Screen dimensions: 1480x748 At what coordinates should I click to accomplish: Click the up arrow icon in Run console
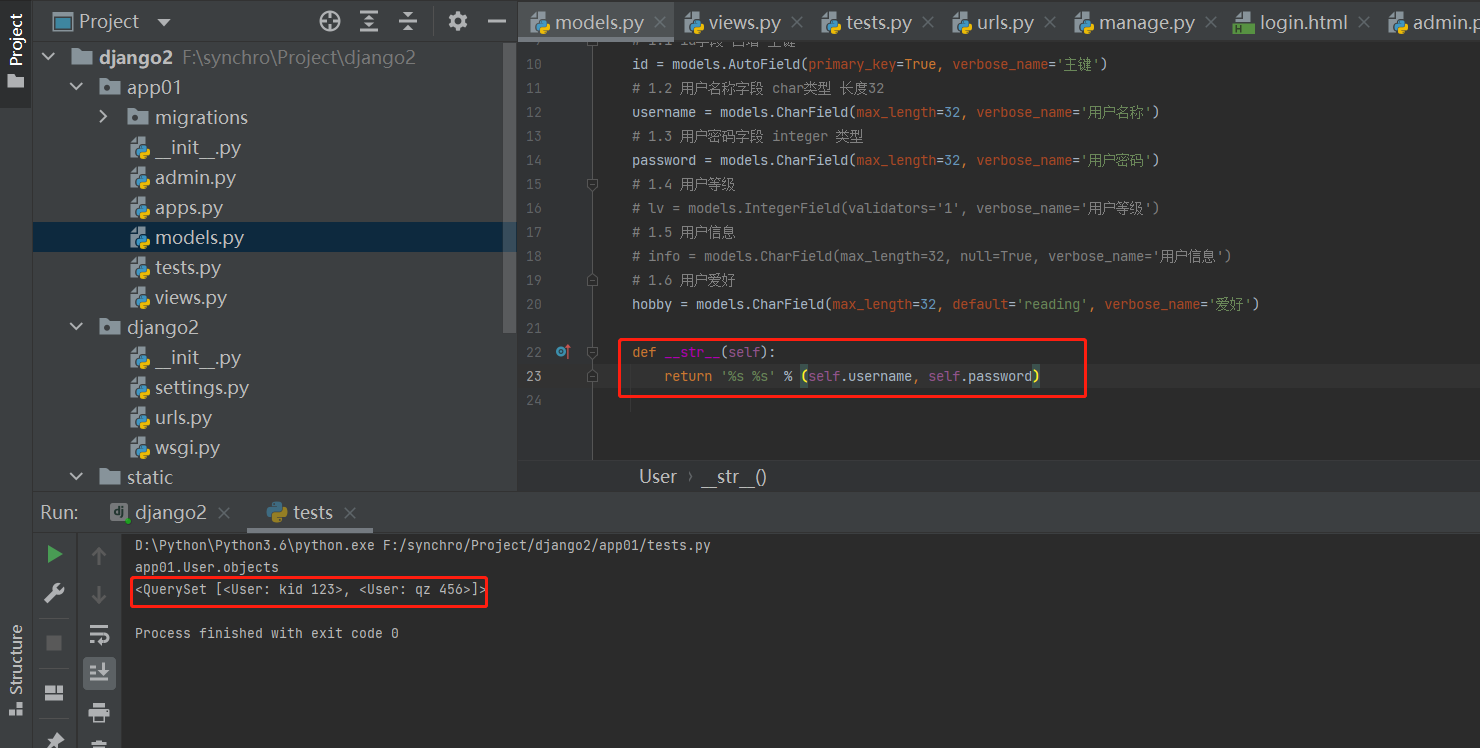coord(98,556)
